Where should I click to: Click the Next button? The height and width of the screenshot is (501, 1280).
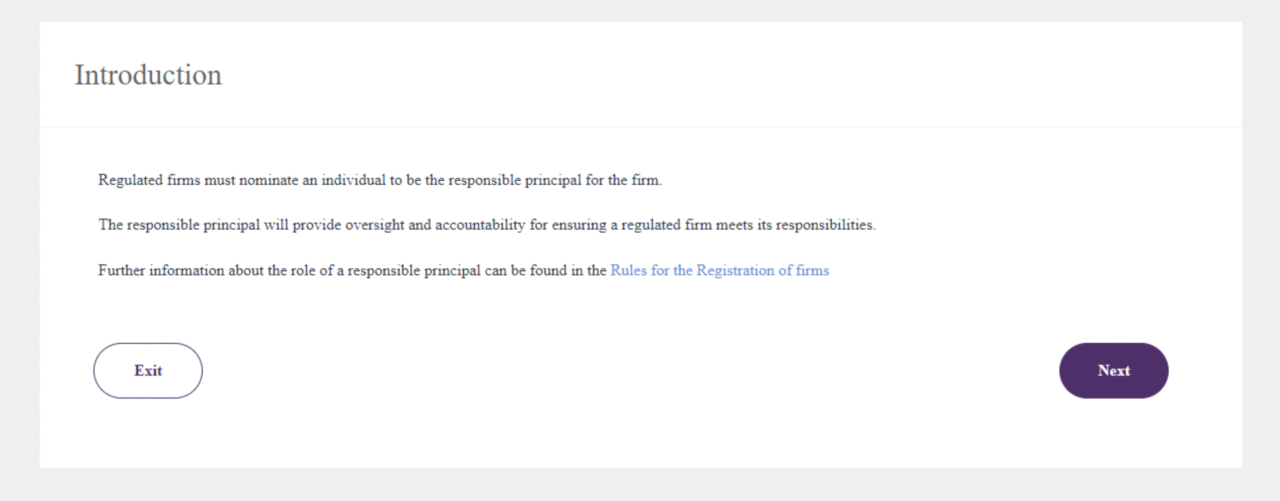[1113, 371]
